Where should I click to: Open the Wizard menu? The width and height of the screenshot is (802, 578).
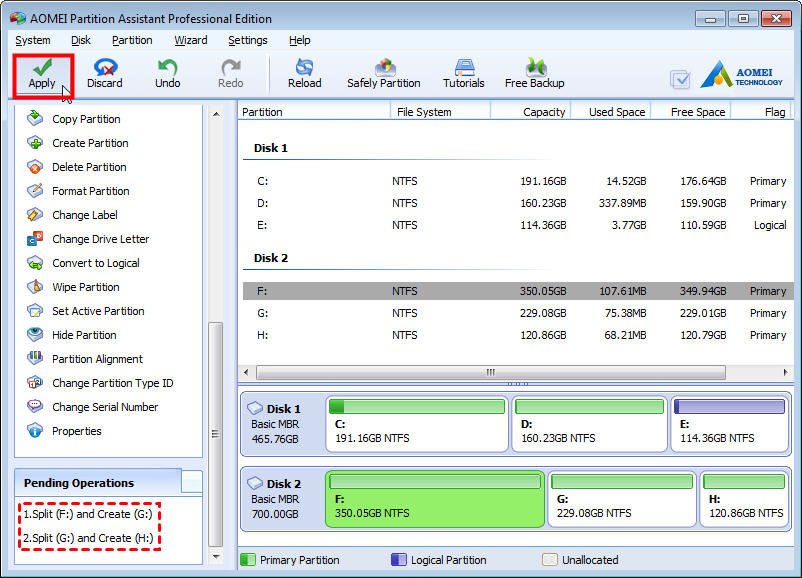(x=191, y=40)
